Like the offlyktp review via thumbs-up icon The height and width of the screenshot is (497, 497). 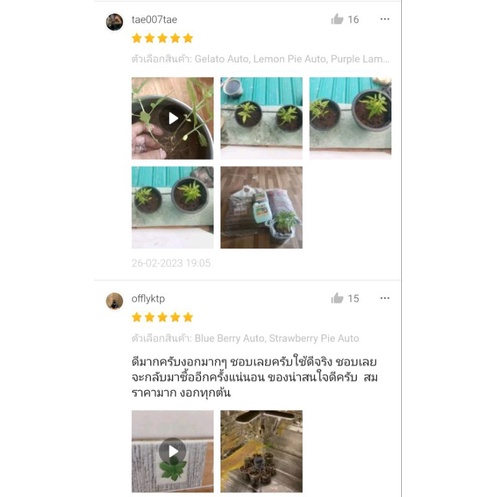click(x=337, y=298)
